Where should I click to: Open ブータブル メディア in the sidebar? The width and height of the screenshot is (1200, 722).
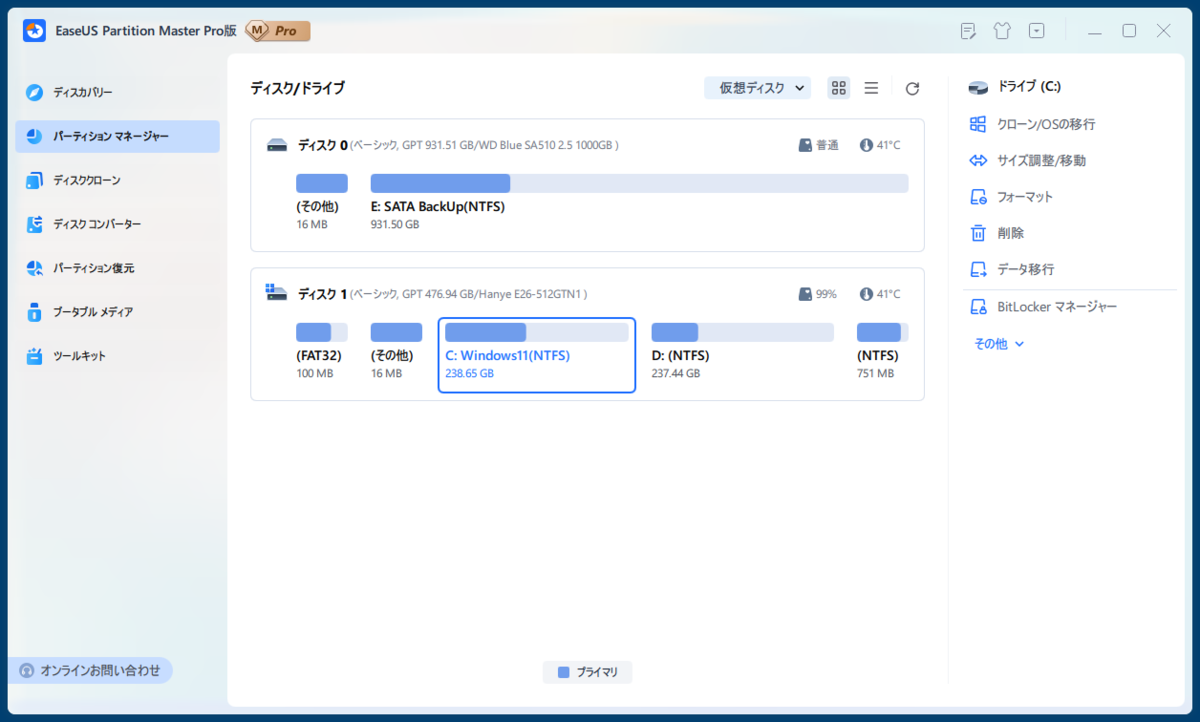click(x=117, y=312)
